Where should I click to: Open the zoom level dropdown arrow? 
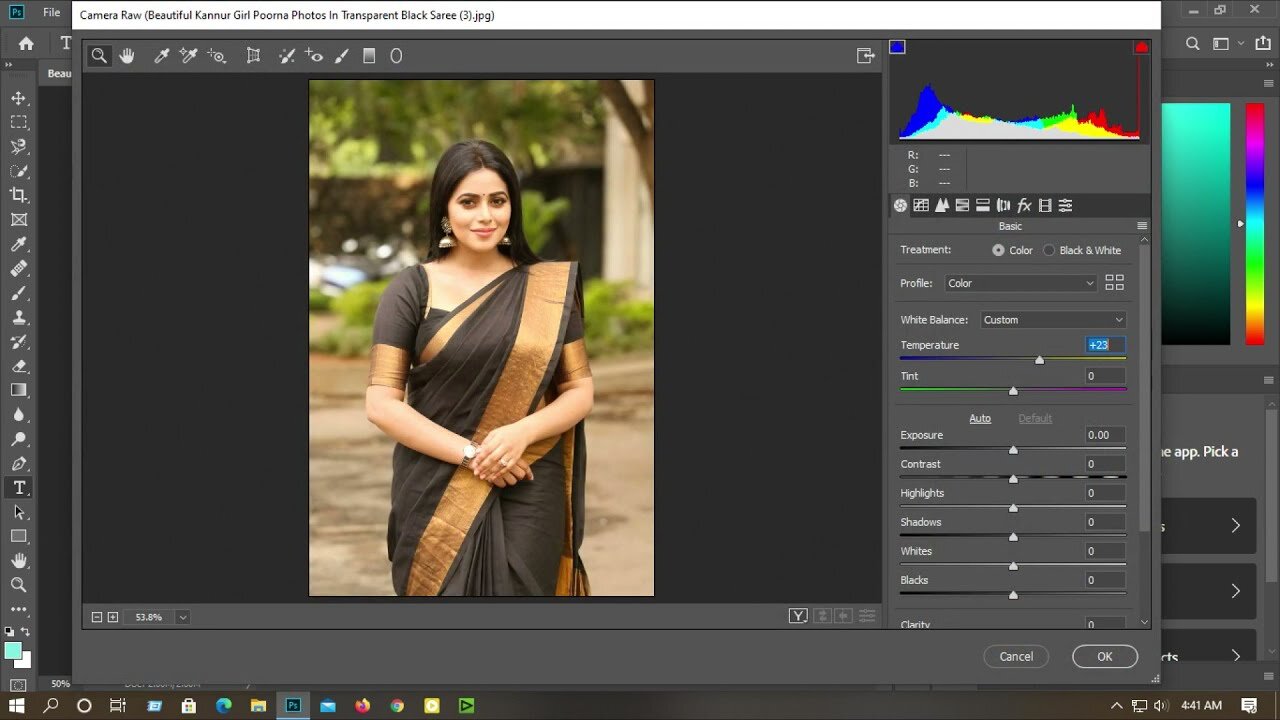pyautogui.click(x=183, y=617)
